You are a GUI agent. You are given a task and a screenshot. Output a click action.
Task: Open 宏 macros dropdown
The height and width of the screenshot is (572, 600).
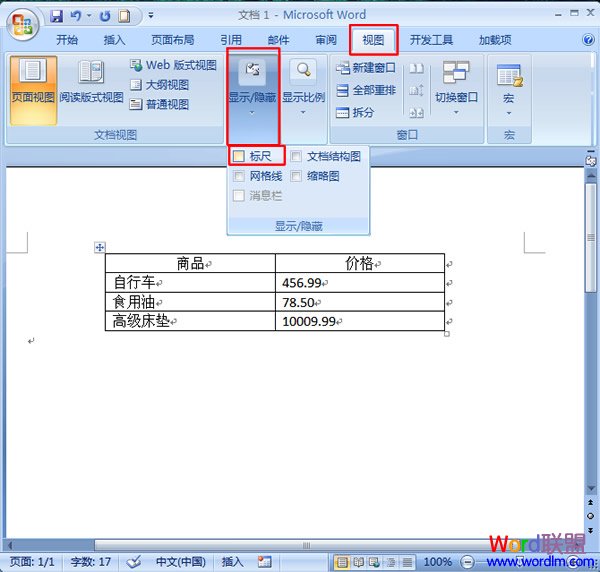pyautogui.click(x=509, y=91)
